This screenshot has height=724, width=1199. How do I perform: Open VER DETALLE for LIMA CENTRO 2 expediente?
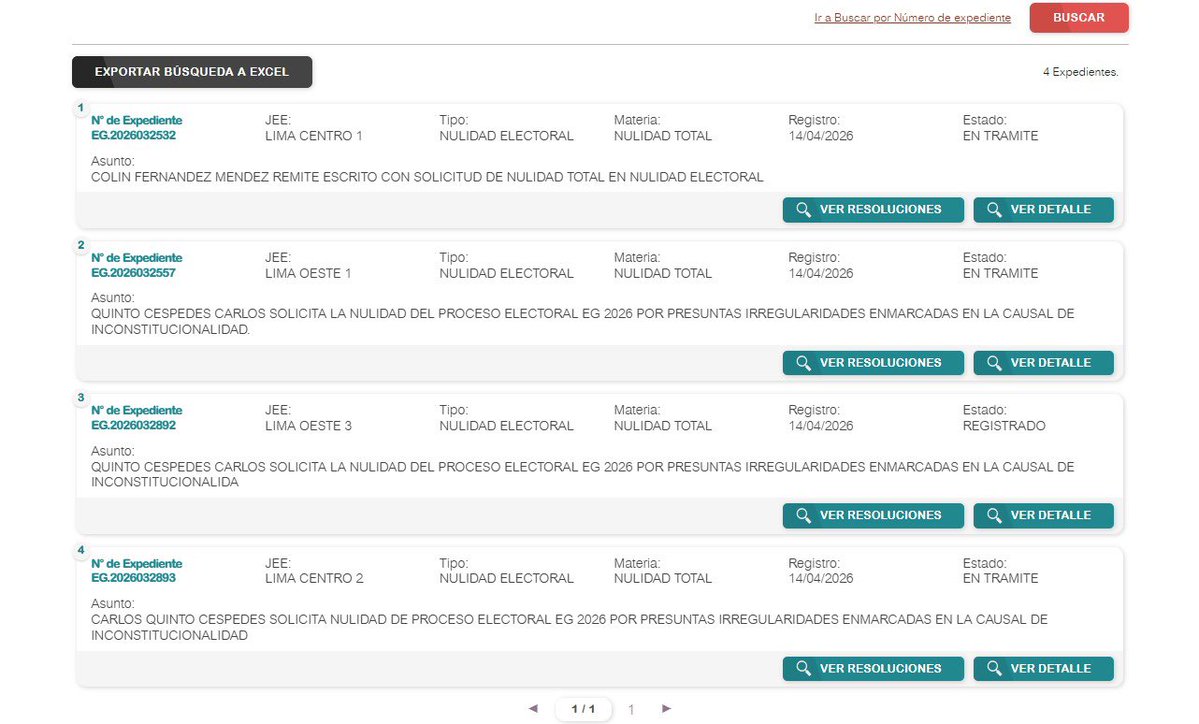(1043, 668)
